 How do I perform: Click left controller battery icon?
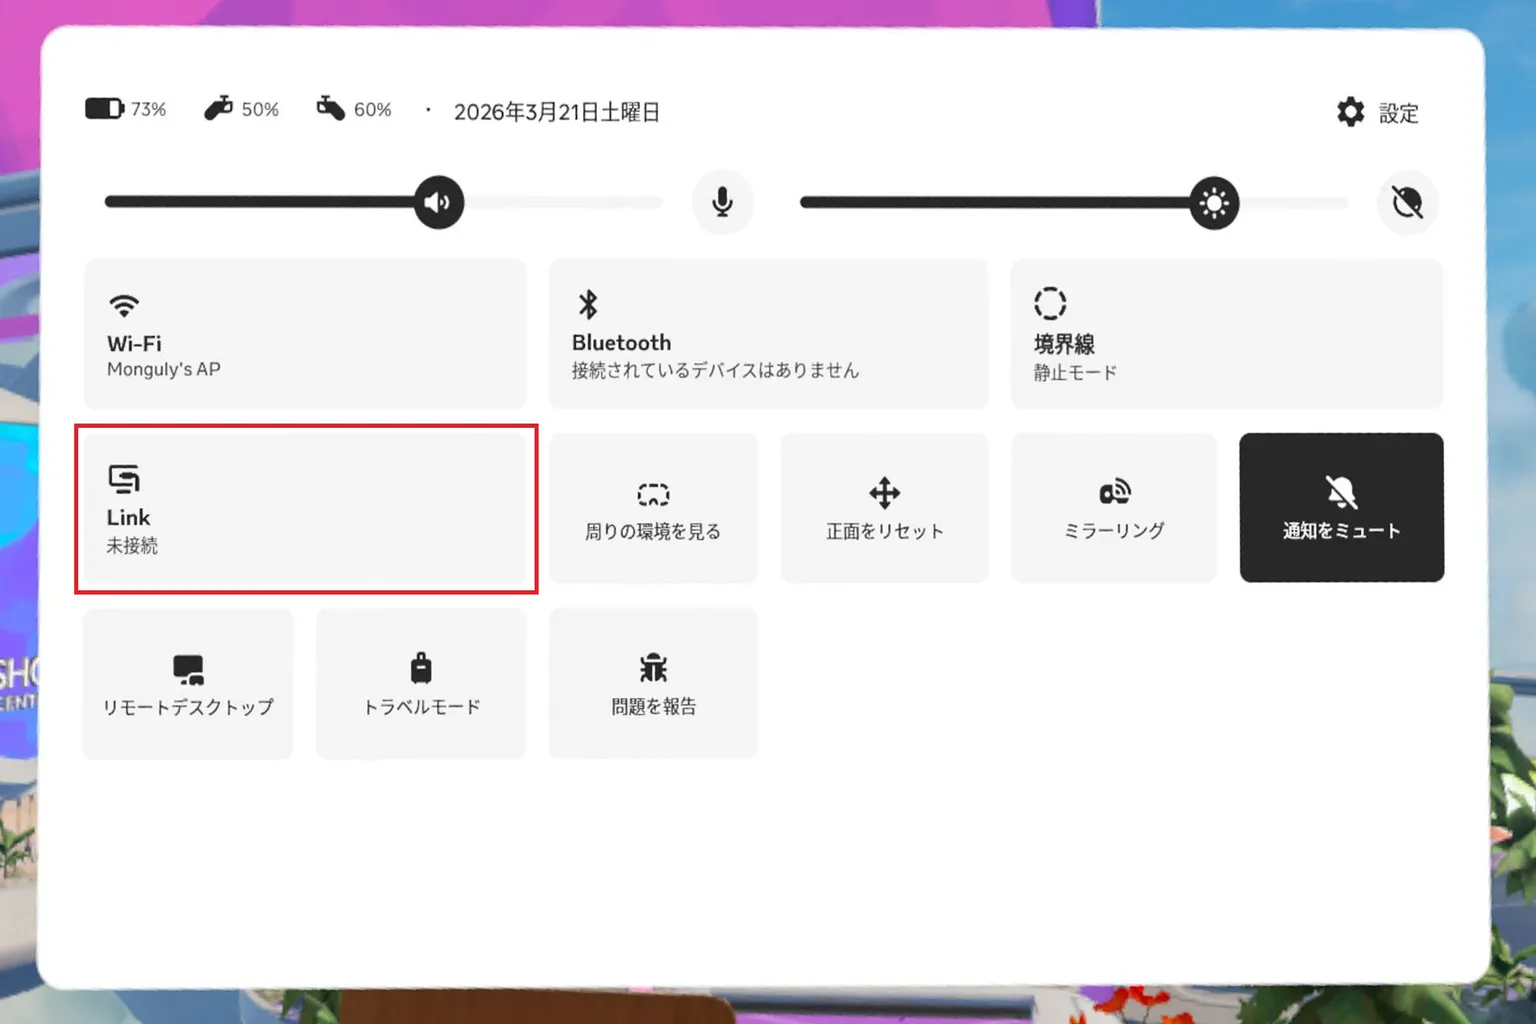point(218,108)
